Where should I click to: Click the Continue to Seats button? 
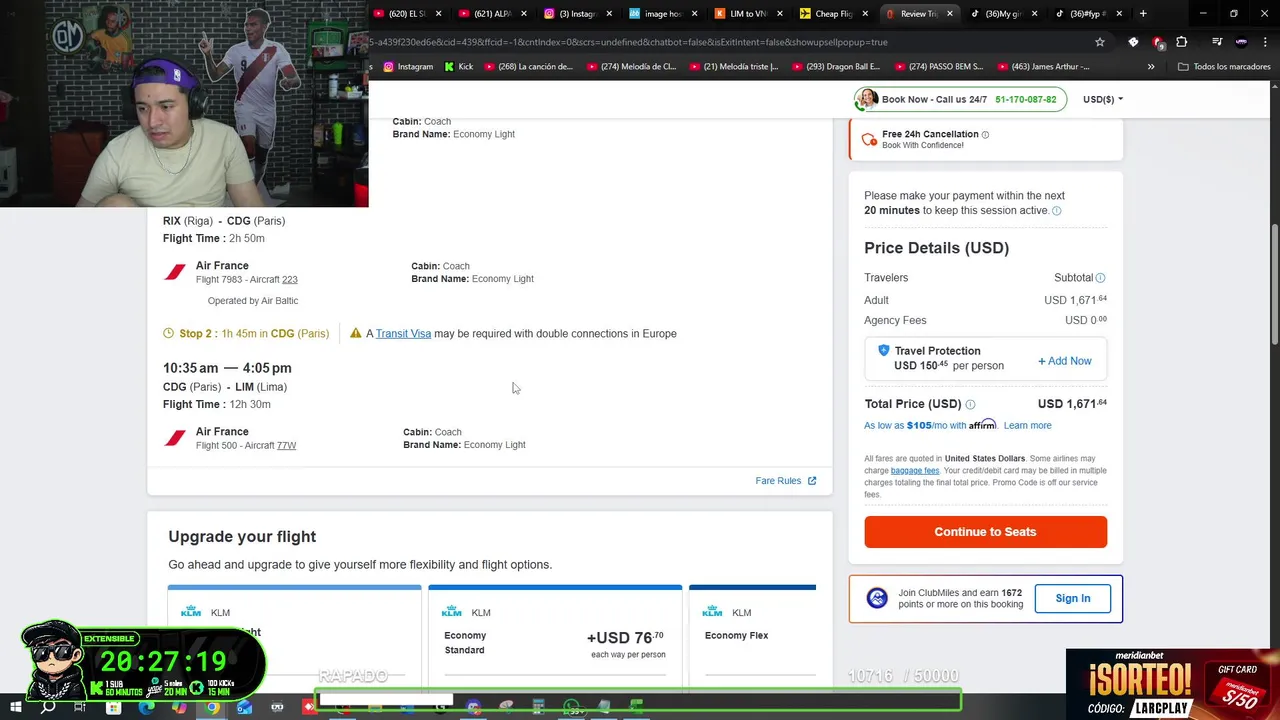pos(985,532)
